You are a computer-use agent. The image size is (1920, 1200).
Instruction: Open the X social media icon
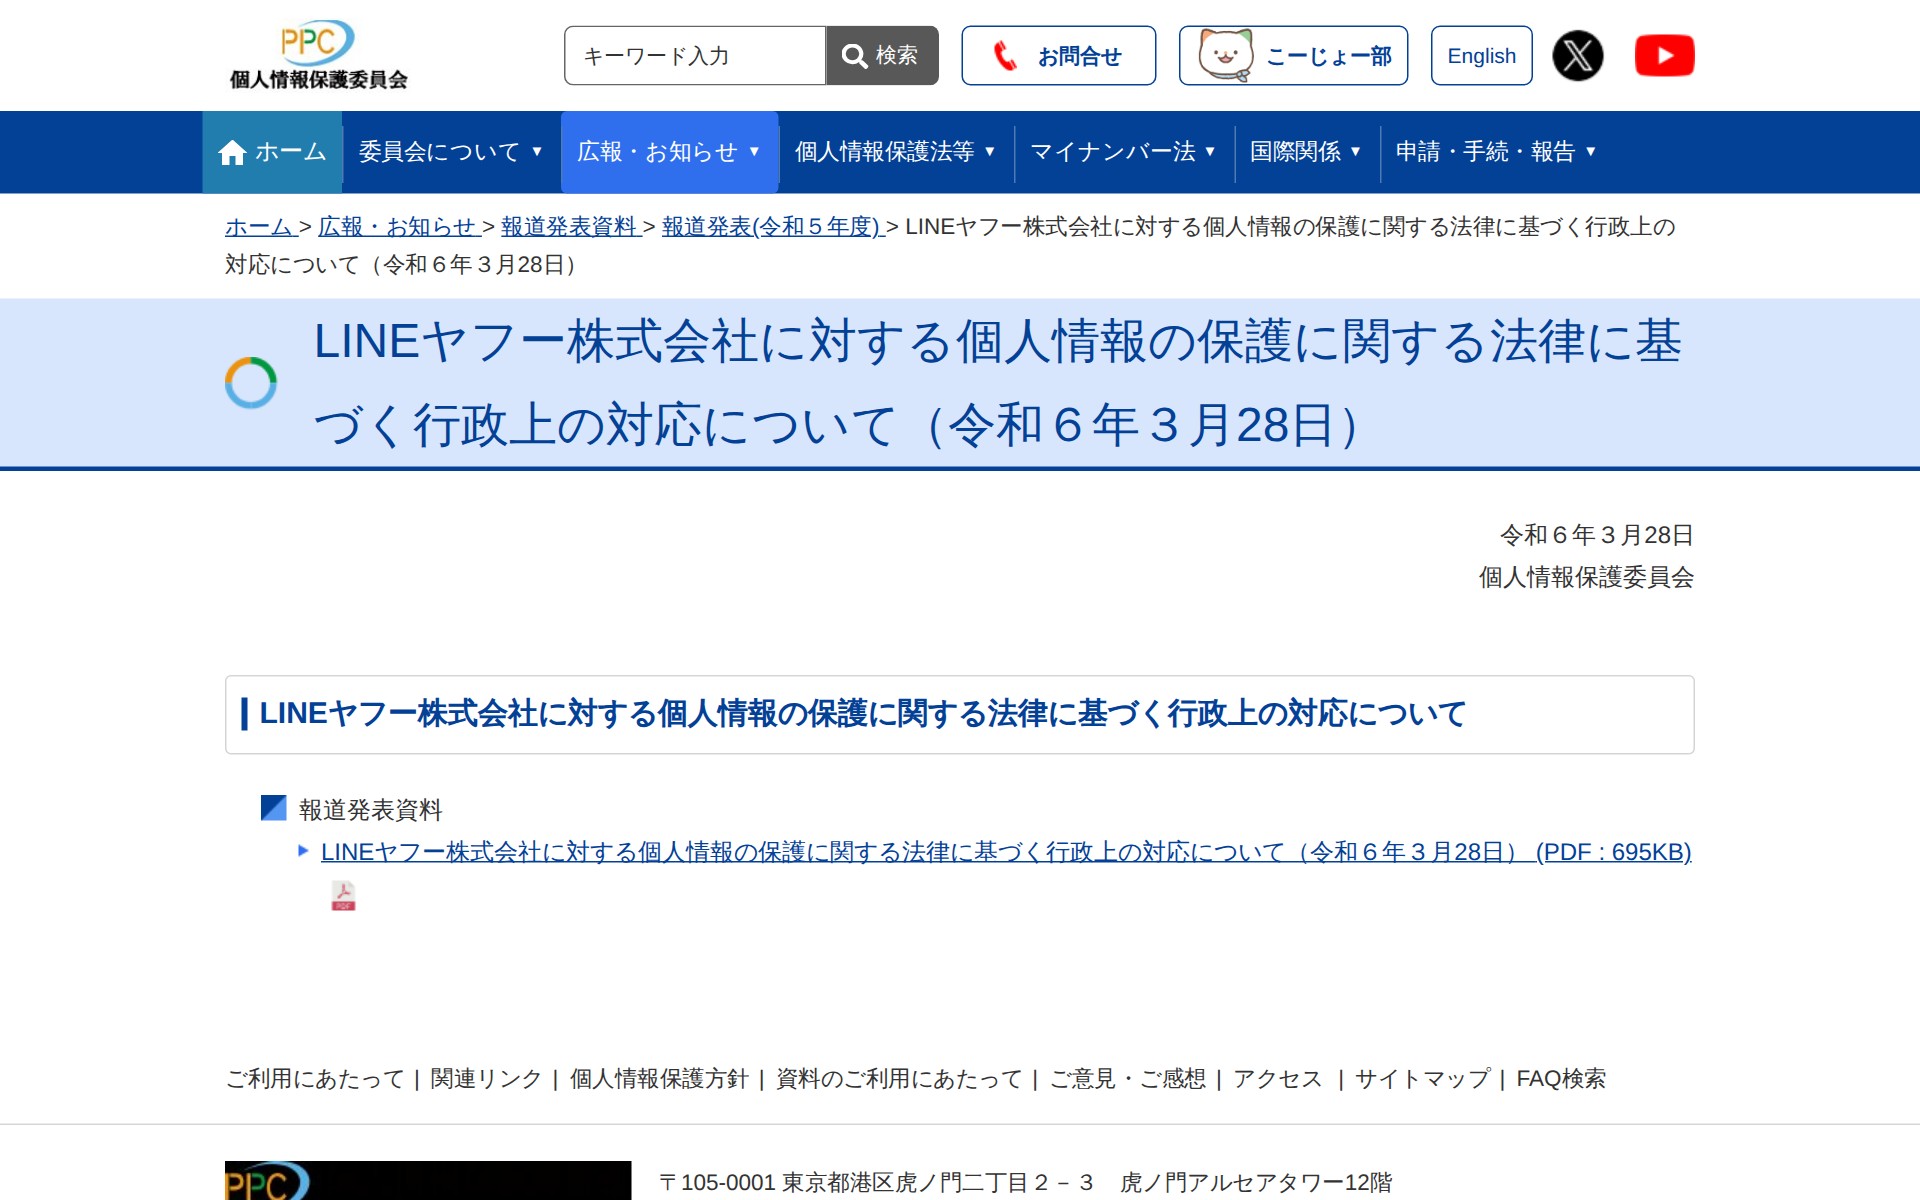[x=1577, y=56]
